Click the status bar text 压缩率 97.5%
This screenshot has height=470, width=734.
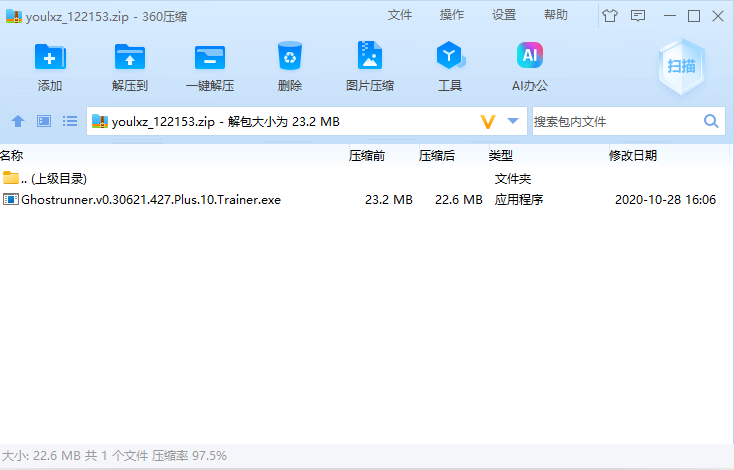click(189, 455)
